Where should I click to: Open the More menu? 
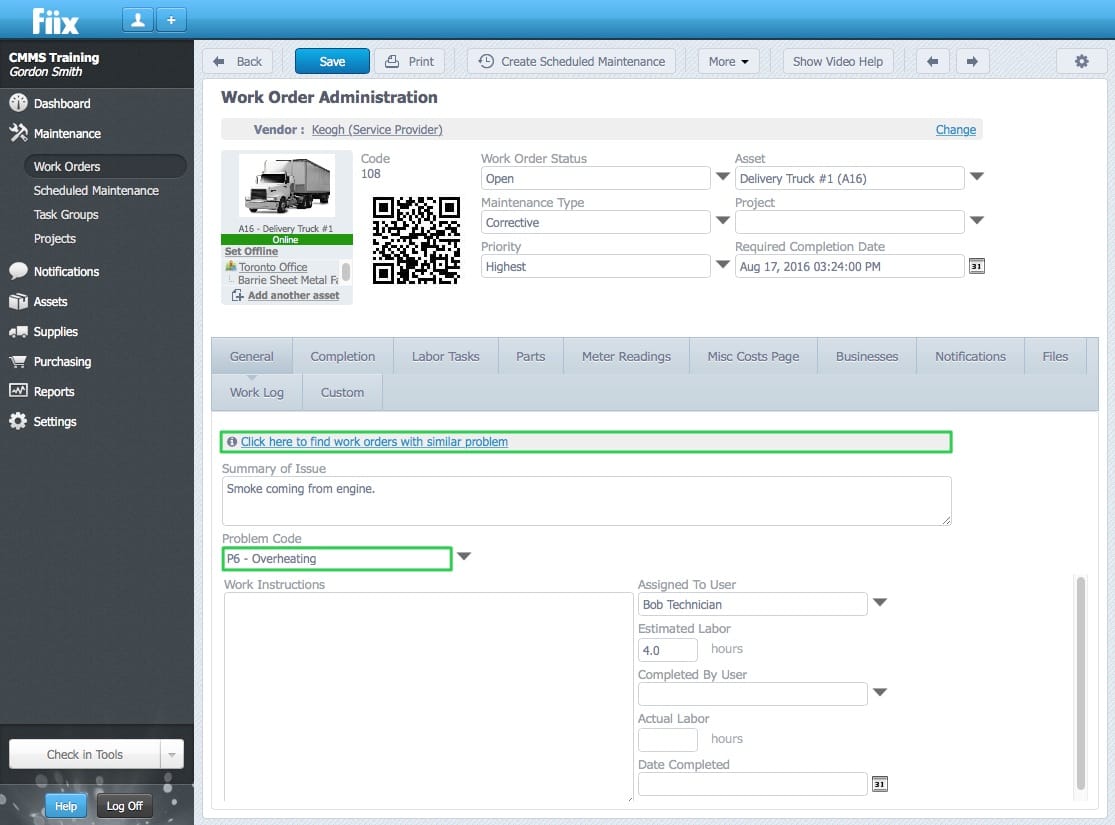pos(728,61)
